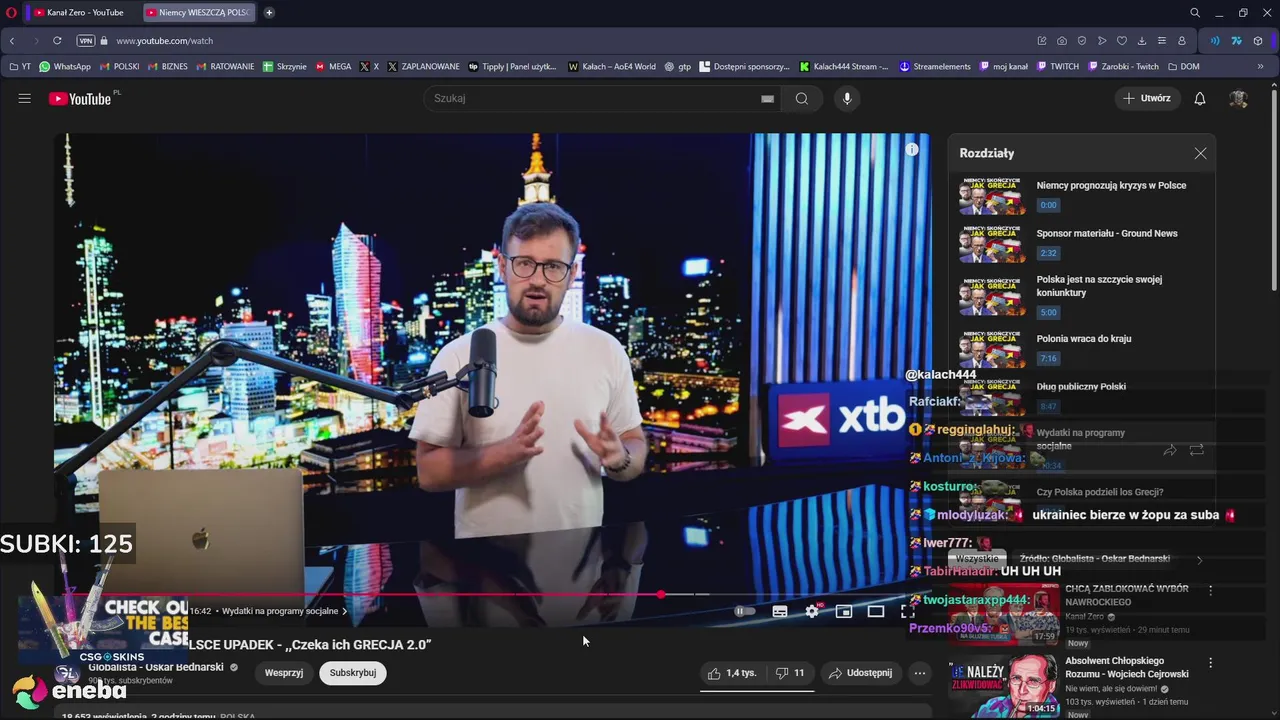Expand the bookmarks bar overflow chevron
The height and width of the screenshot is (720, 1280).
[1260, 67]
